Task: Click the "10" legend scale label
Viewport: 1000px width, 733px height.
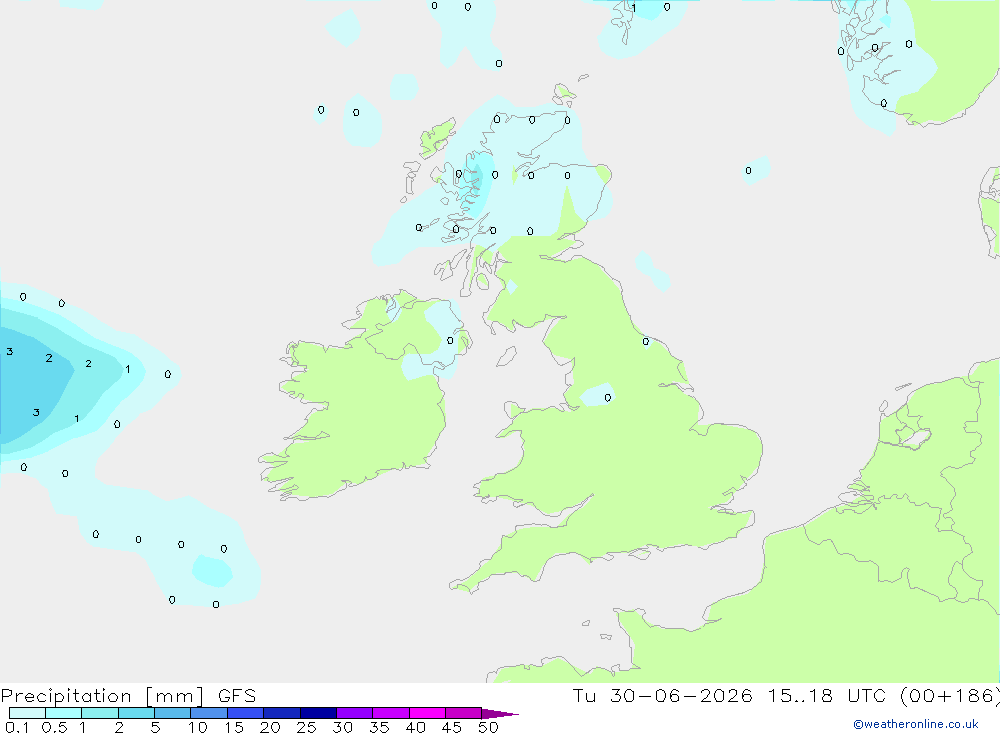Action: 198,727
